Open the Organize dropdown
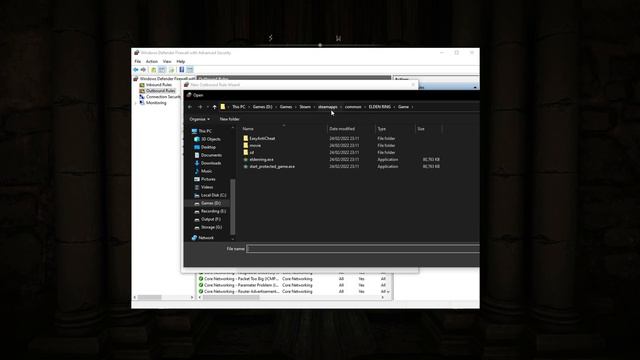Screen dimensions: 640x360 coord(199,119)
